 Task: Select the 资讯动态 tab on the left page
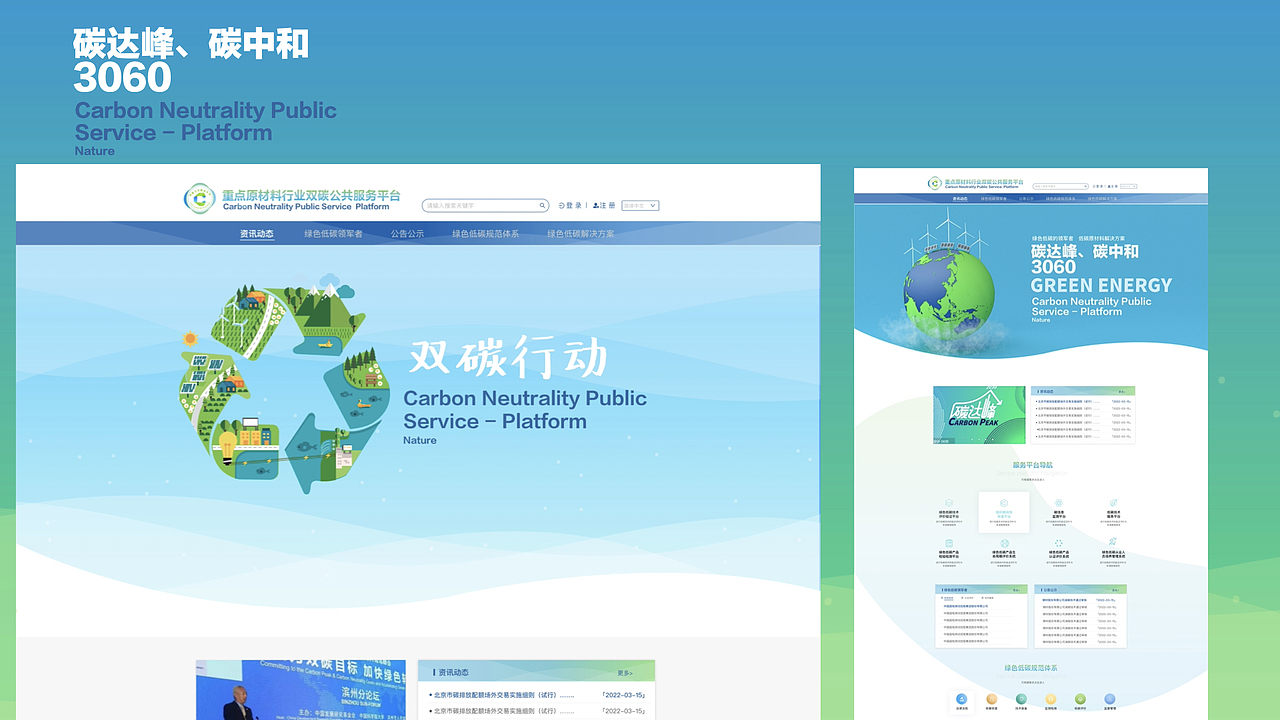click(257, 233)
